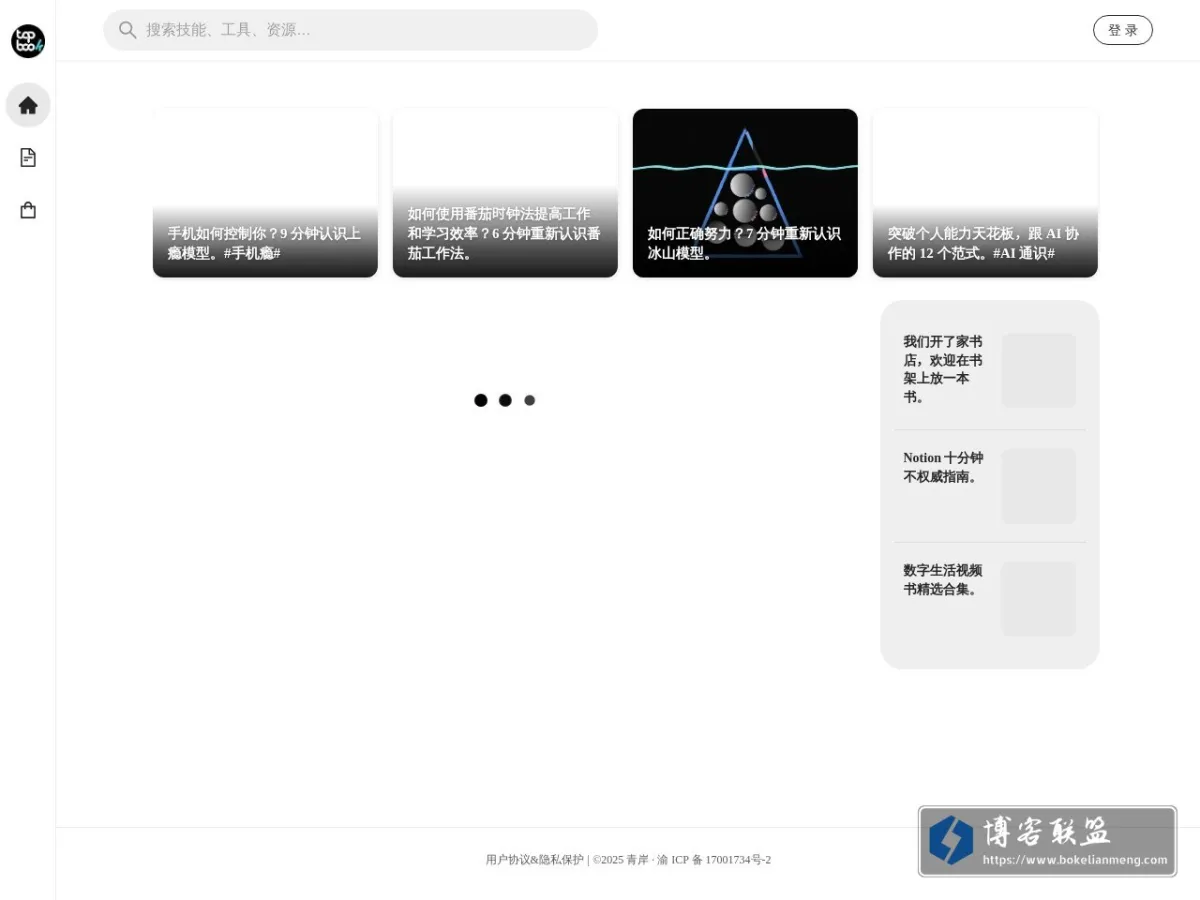The image size is (1200, 900).
Task: Click the 登录 login button
Action: coord(1123,30)
